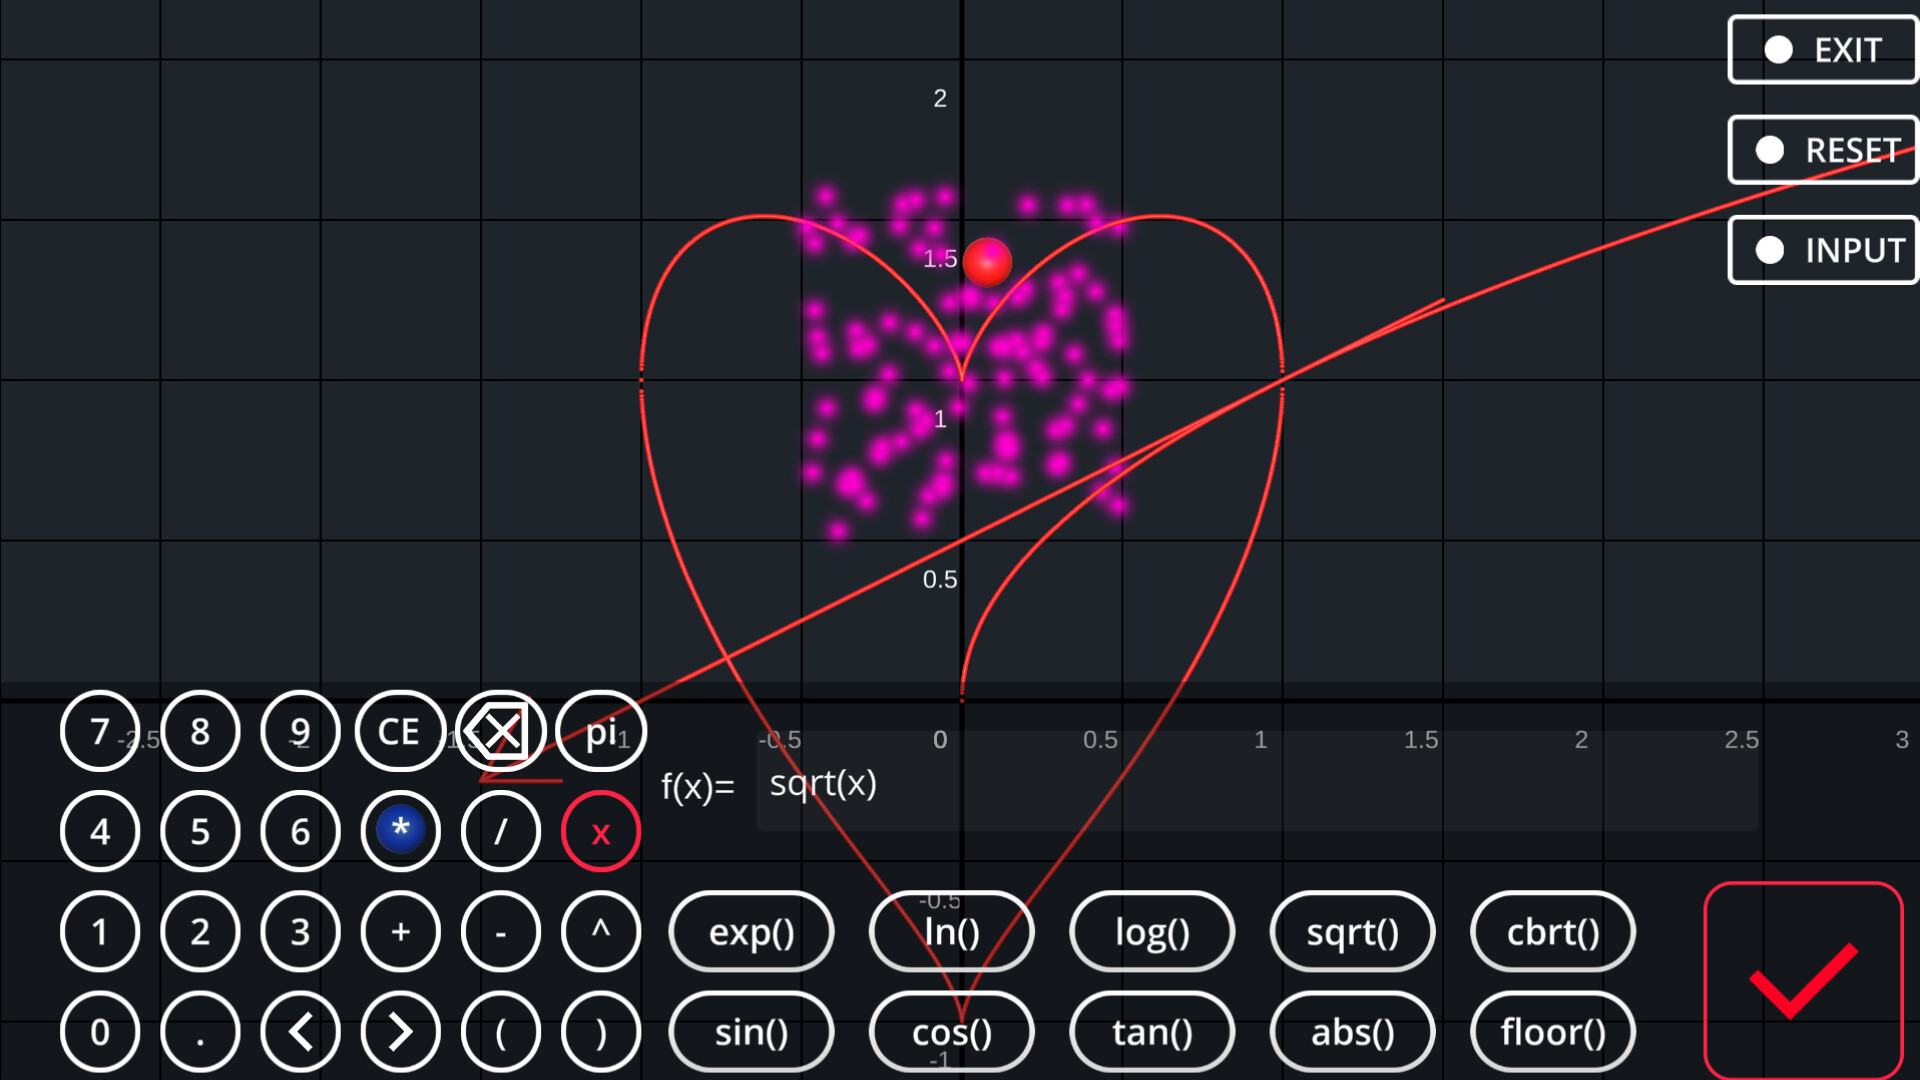Insert the red x variable
Viewport: 1920px width, 1080px height.
point(600,832)
